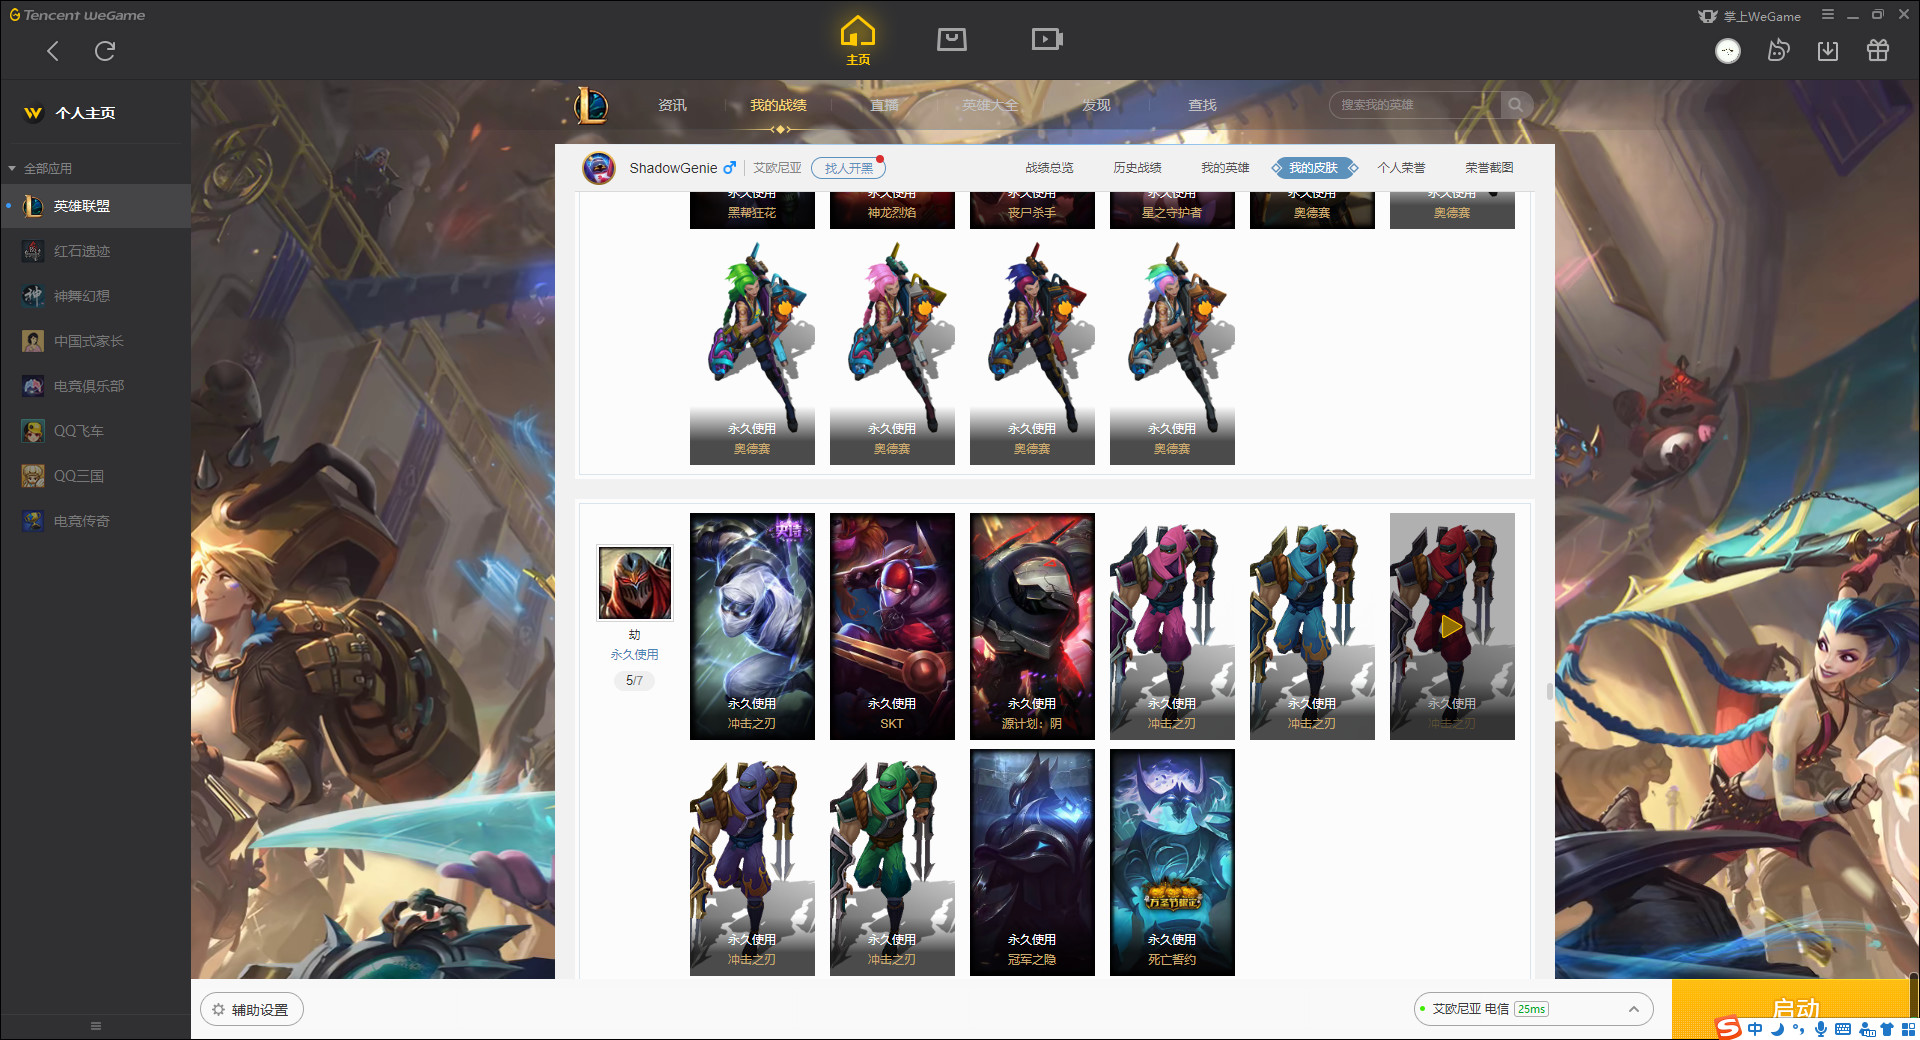Click the 找人开黑 button

coord(848,168)
